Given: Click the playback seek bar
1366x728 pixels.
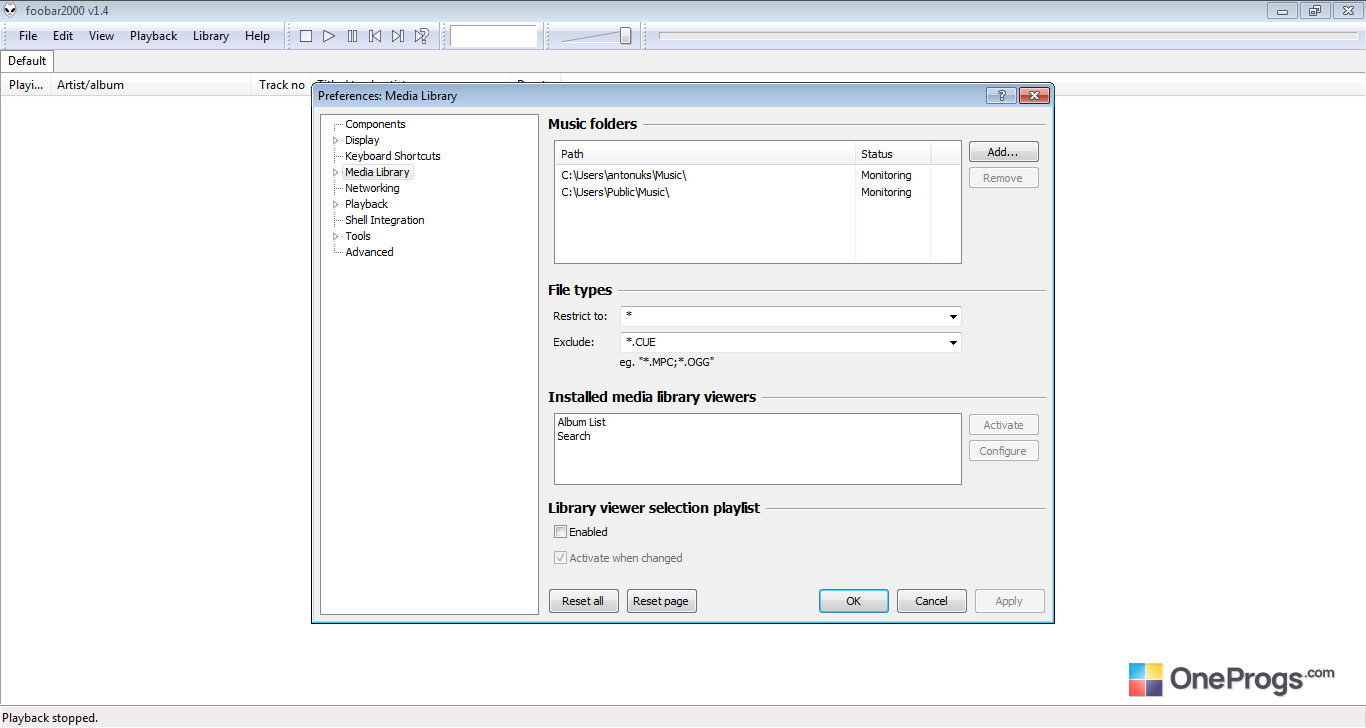Looking at the screenshot, I should tap(1008, 36).
